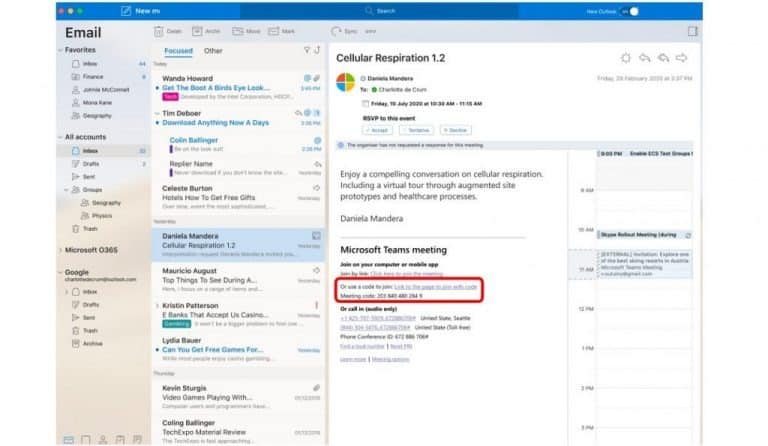The image size is (768, 446).
Task: Click the reply all arrow icon
Action: 663,59
